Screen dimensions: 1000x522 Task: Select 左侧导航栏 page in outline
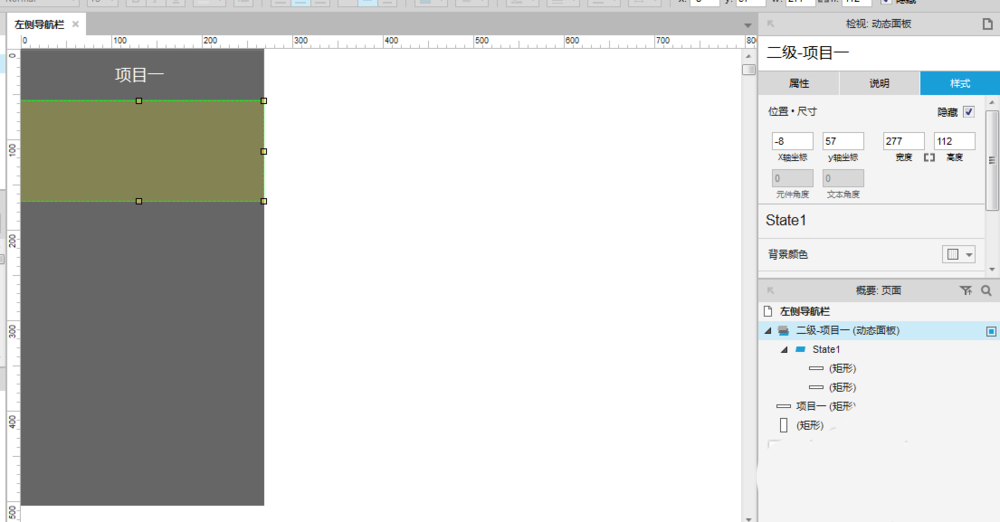(x=804, y=311)
